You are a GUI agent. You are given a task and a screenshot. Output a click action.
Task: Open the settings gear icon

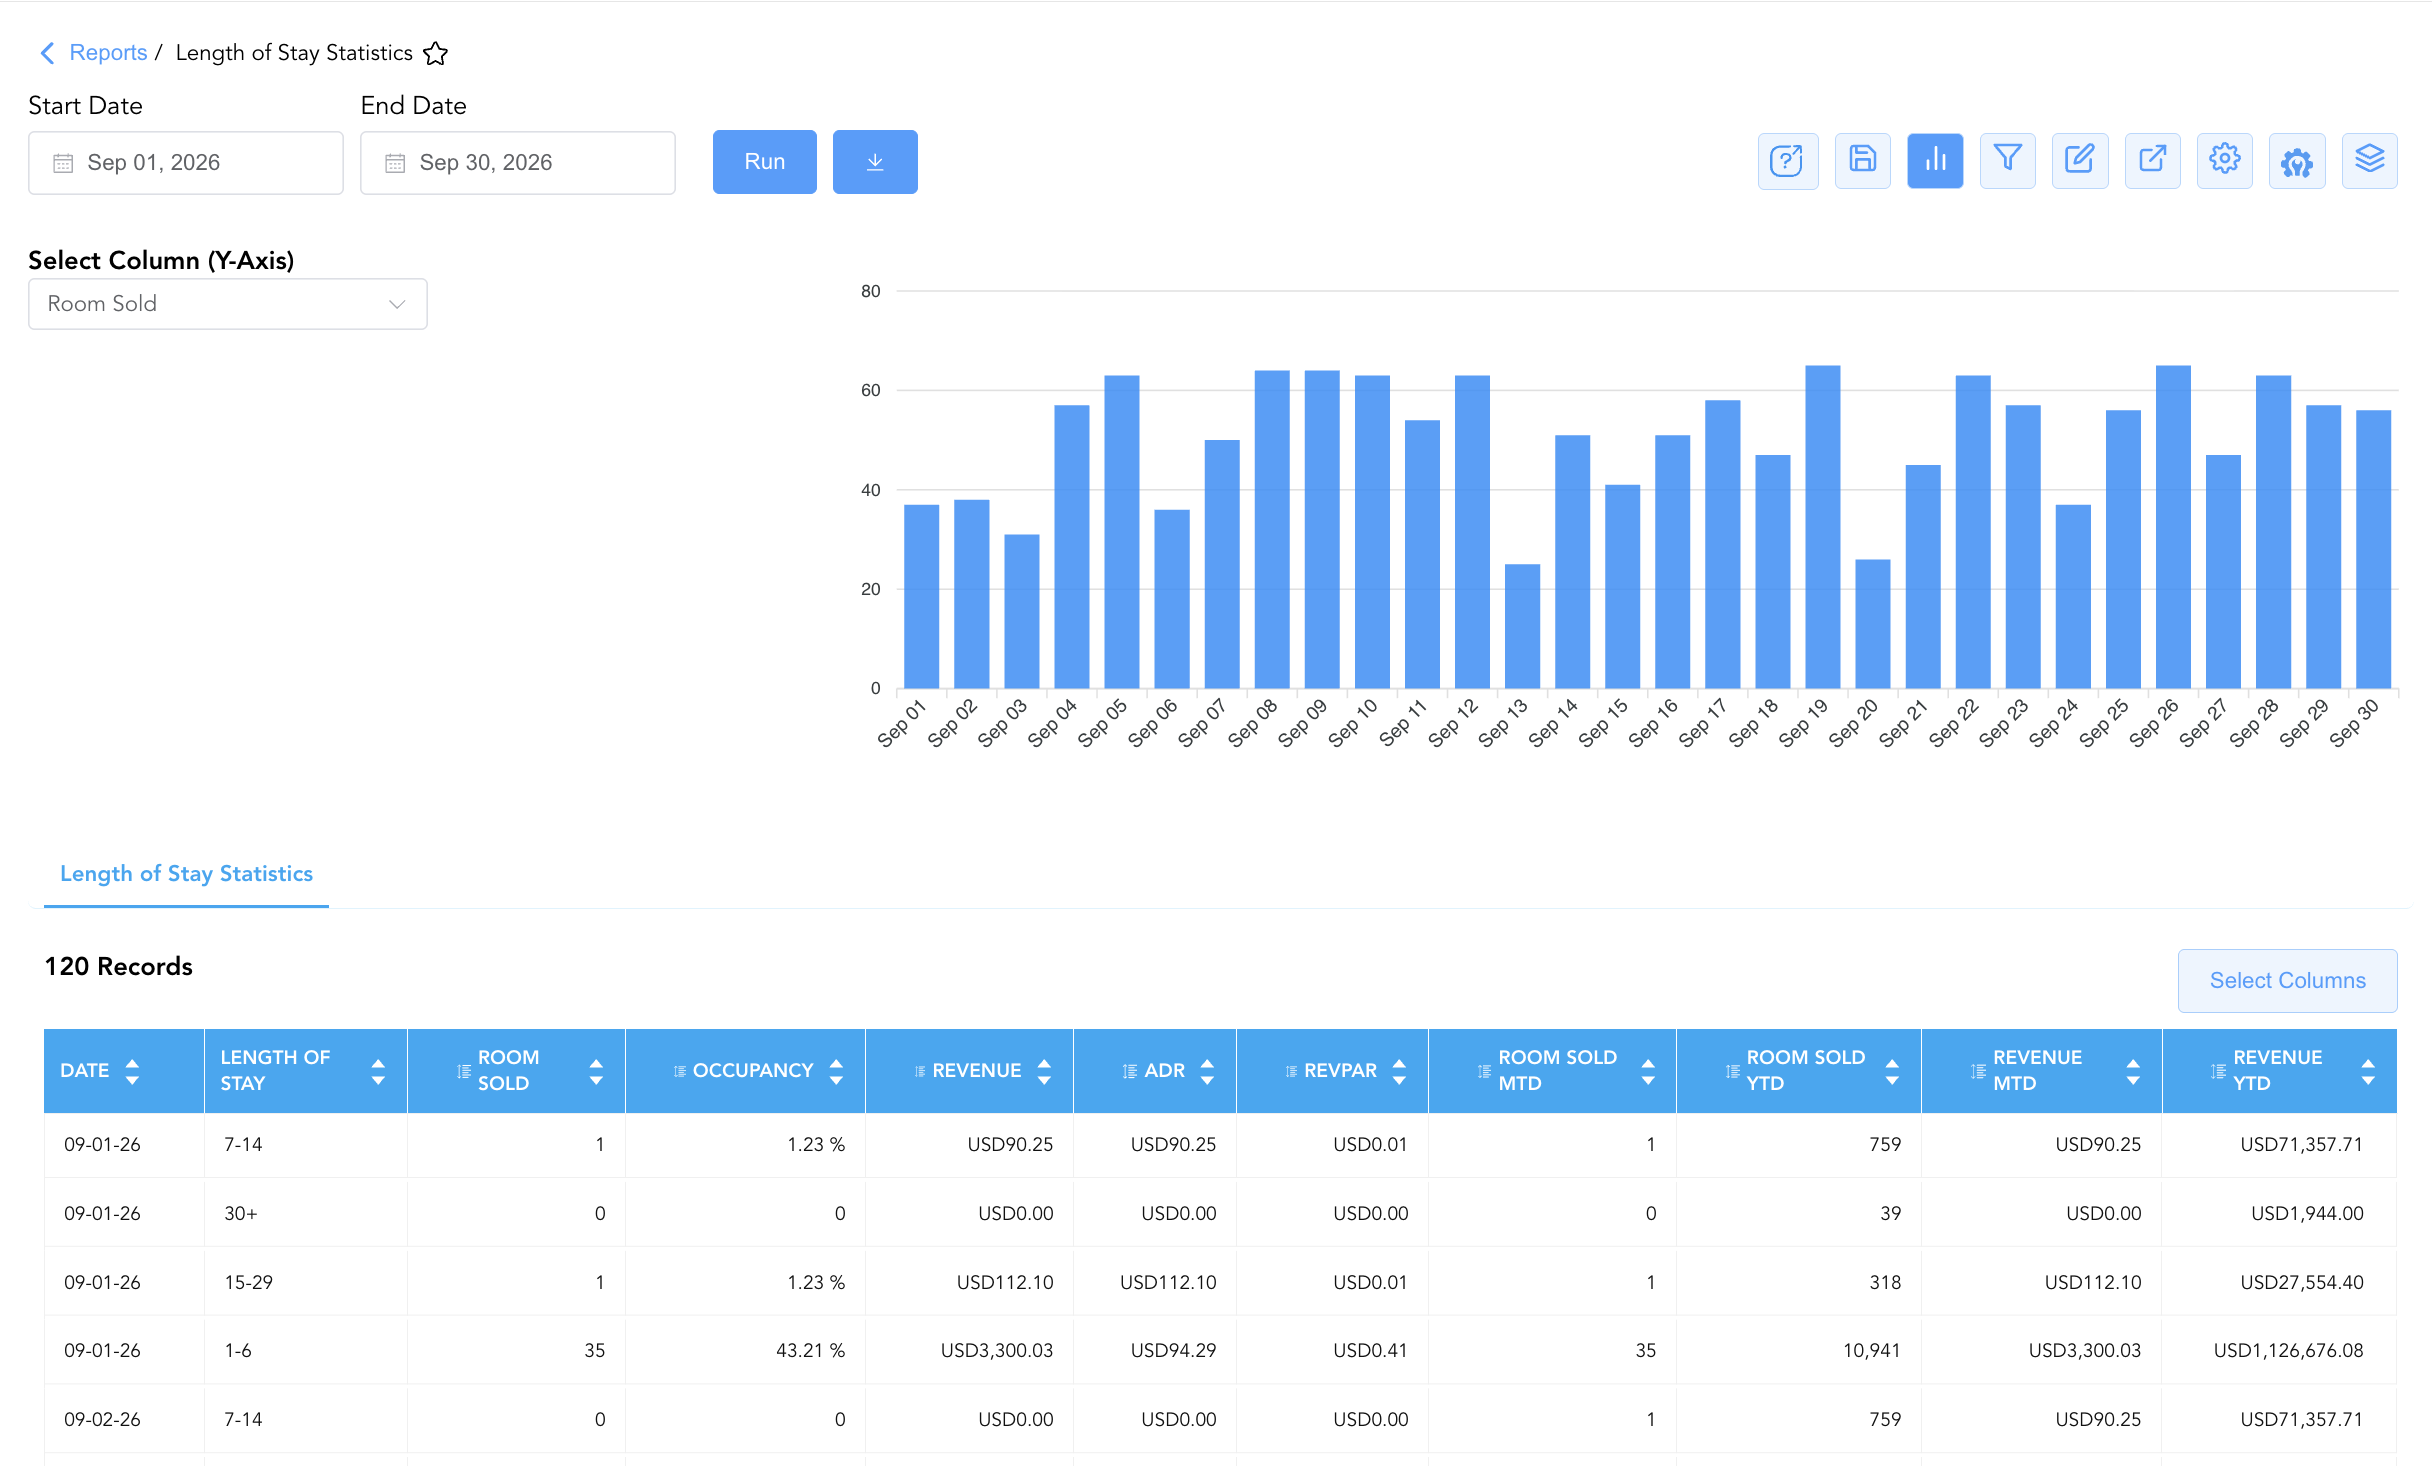tap(2225, 160)
